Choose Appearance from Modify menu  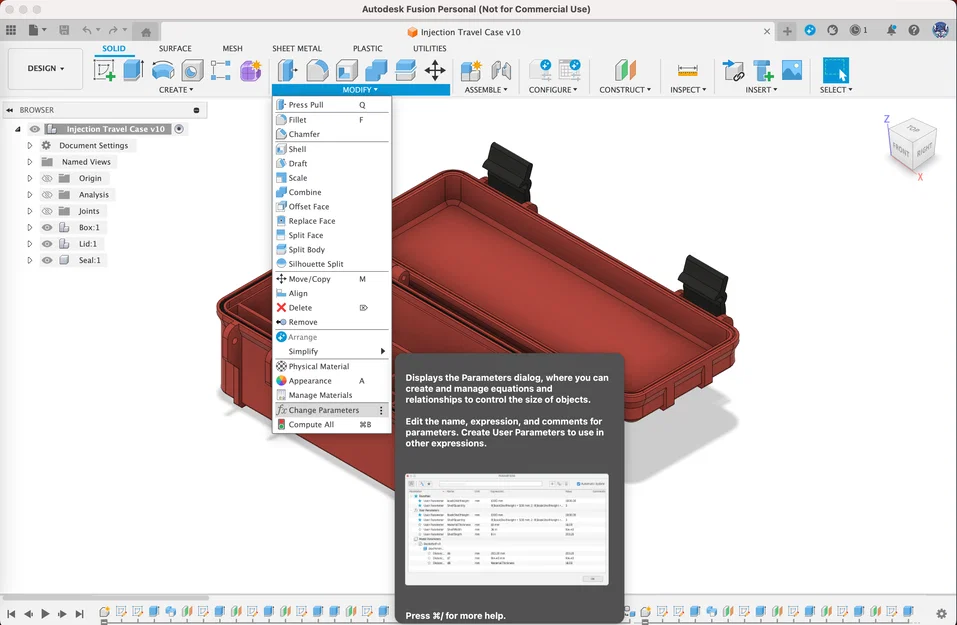[331, 381]
